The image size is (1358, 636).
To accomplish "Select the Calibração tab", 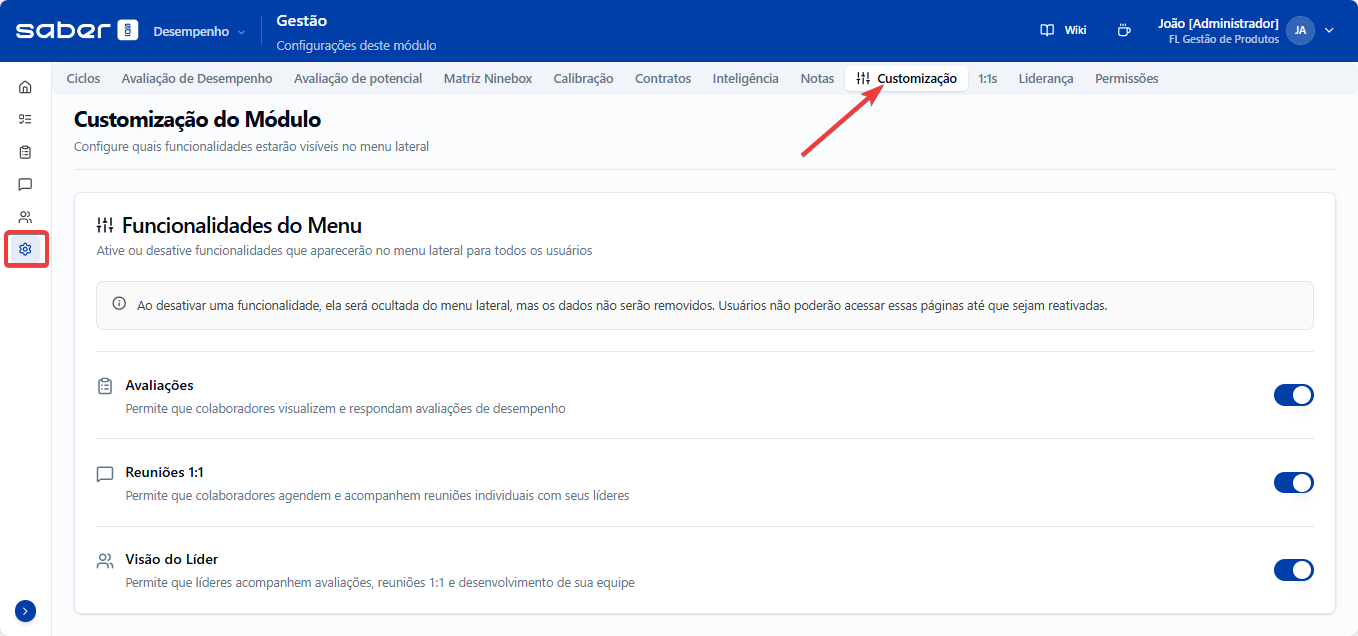I will point(583,78).
